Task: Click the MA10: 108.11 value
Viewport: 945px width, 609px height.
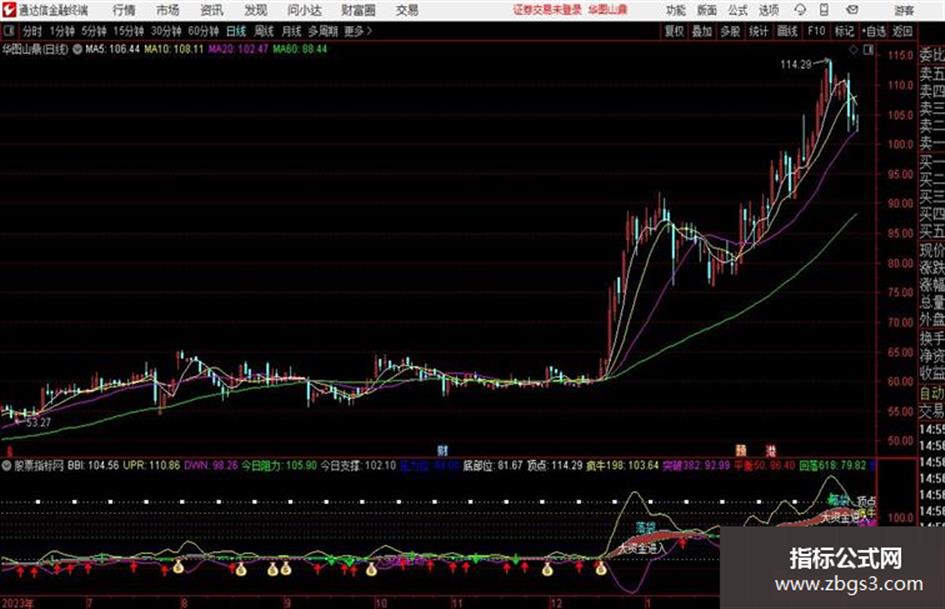Action: pos(174,49)
